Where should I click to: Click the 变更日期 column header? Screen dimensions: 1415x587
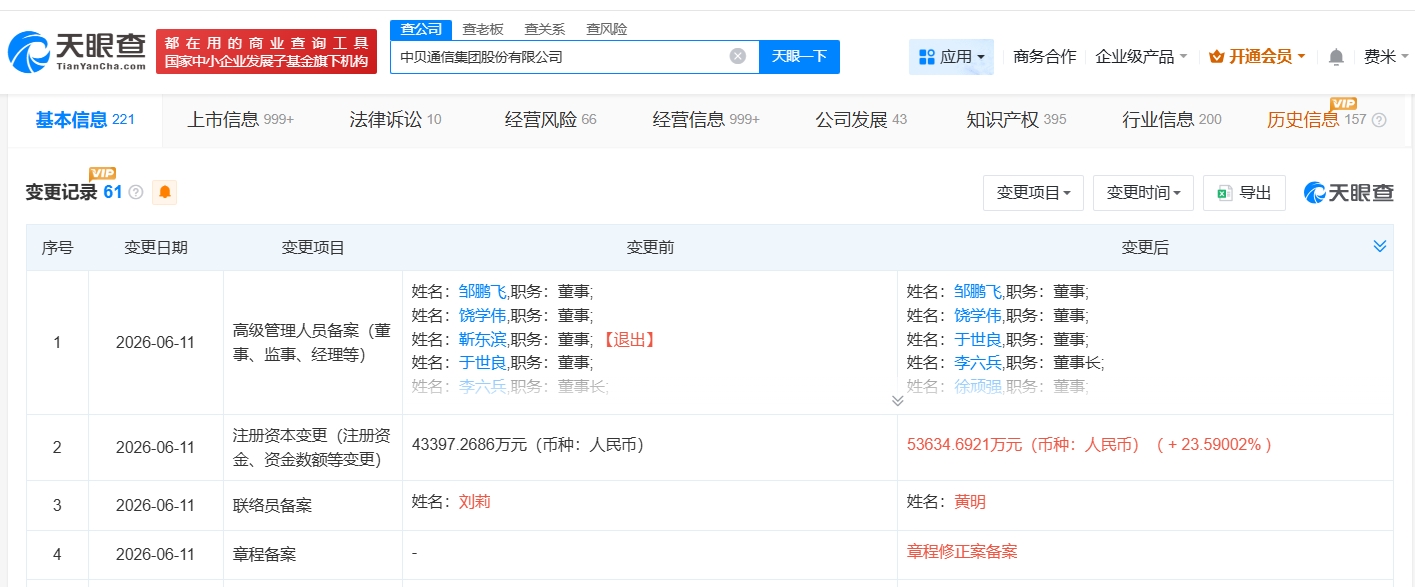coord(155,247)
